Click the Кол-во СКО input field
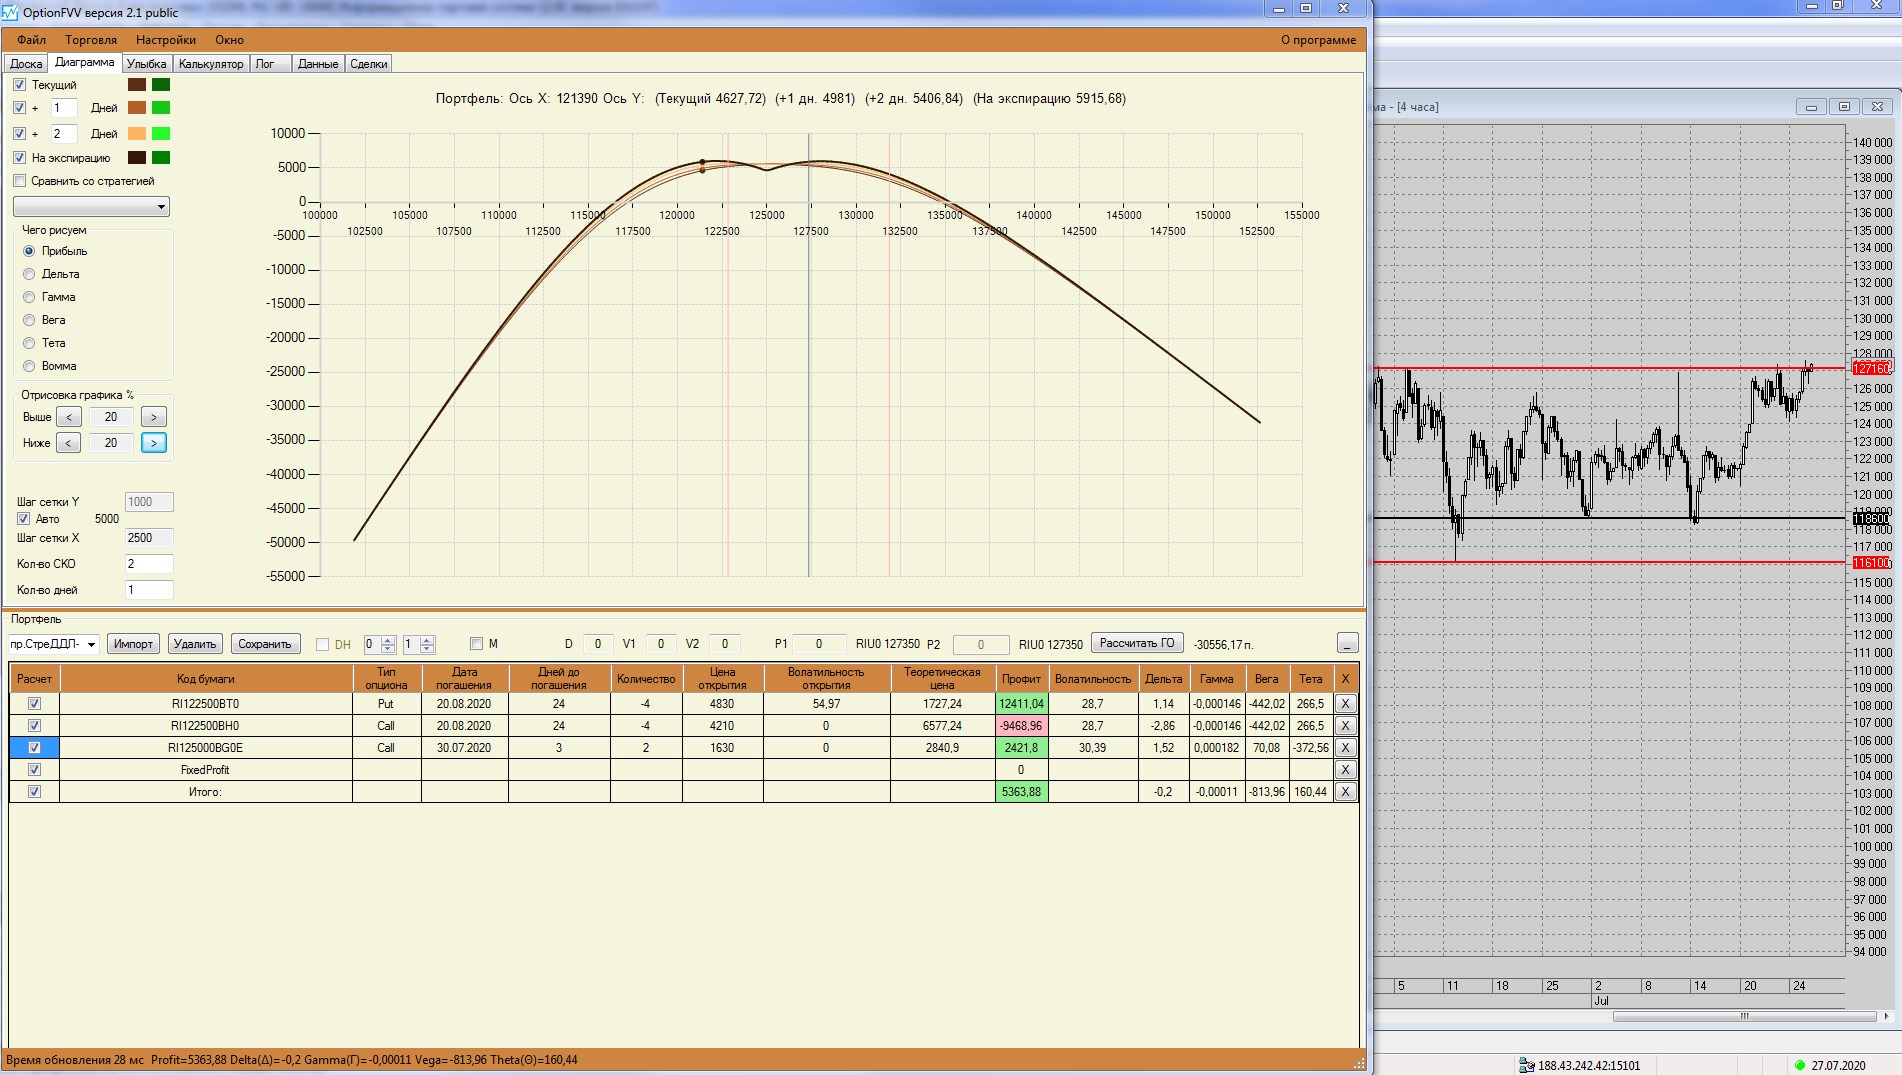The height and width of the screenshot is (1075, 1902). point(148,564)
